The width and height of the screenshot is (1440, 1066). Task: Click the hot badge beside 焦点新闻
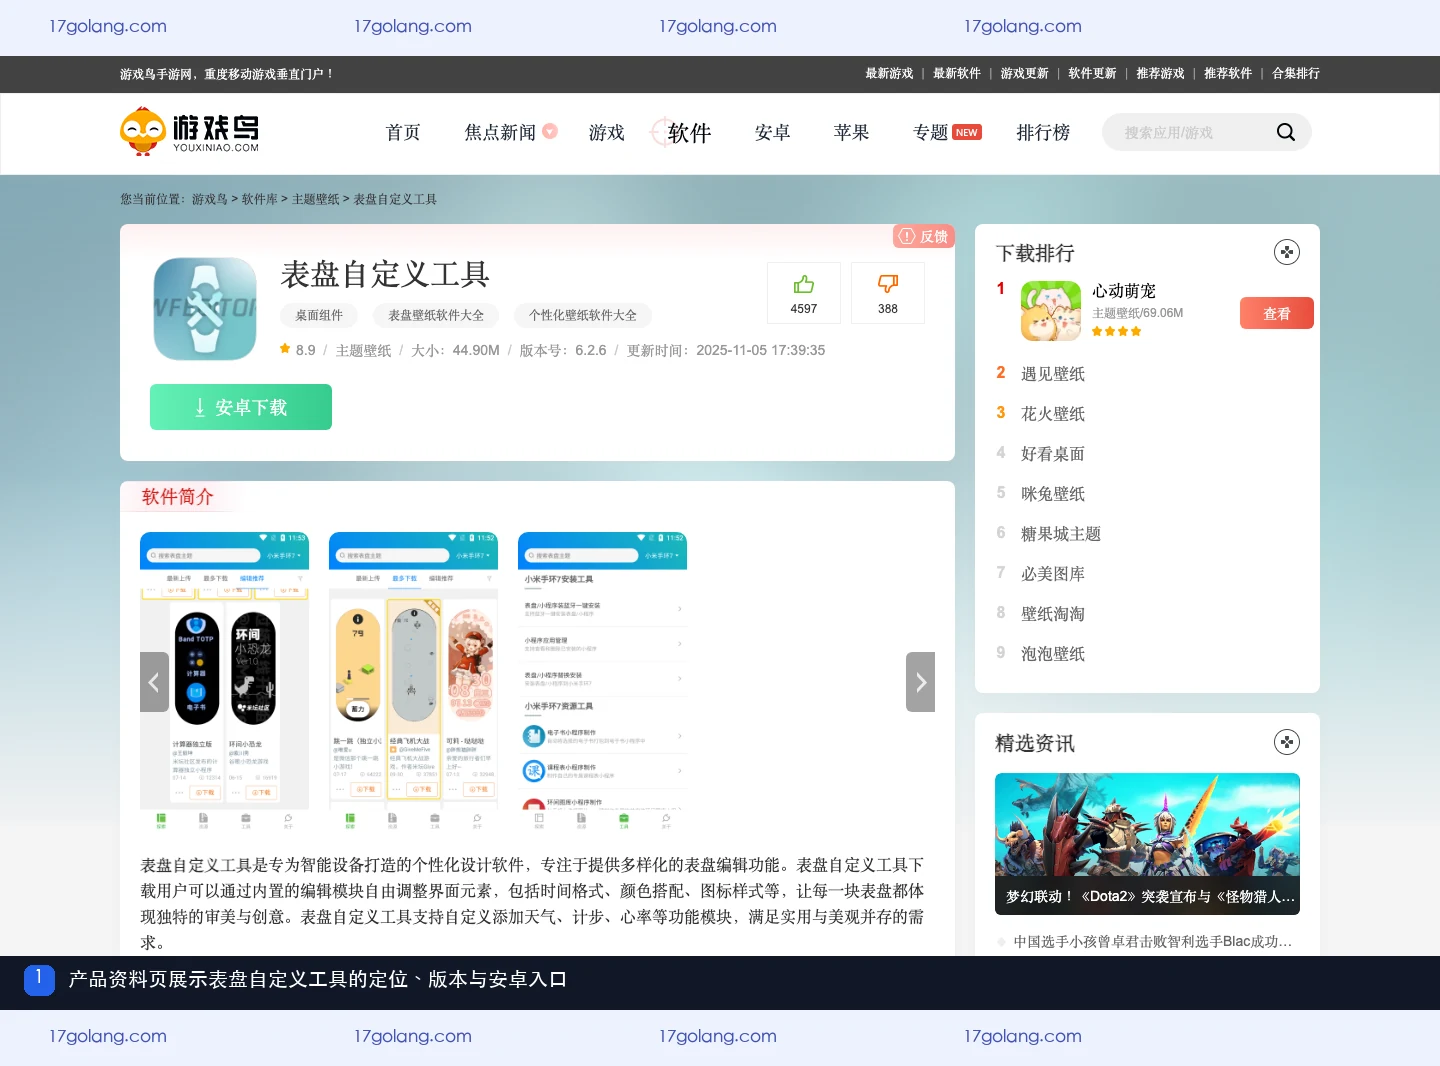tap(550, 131)
